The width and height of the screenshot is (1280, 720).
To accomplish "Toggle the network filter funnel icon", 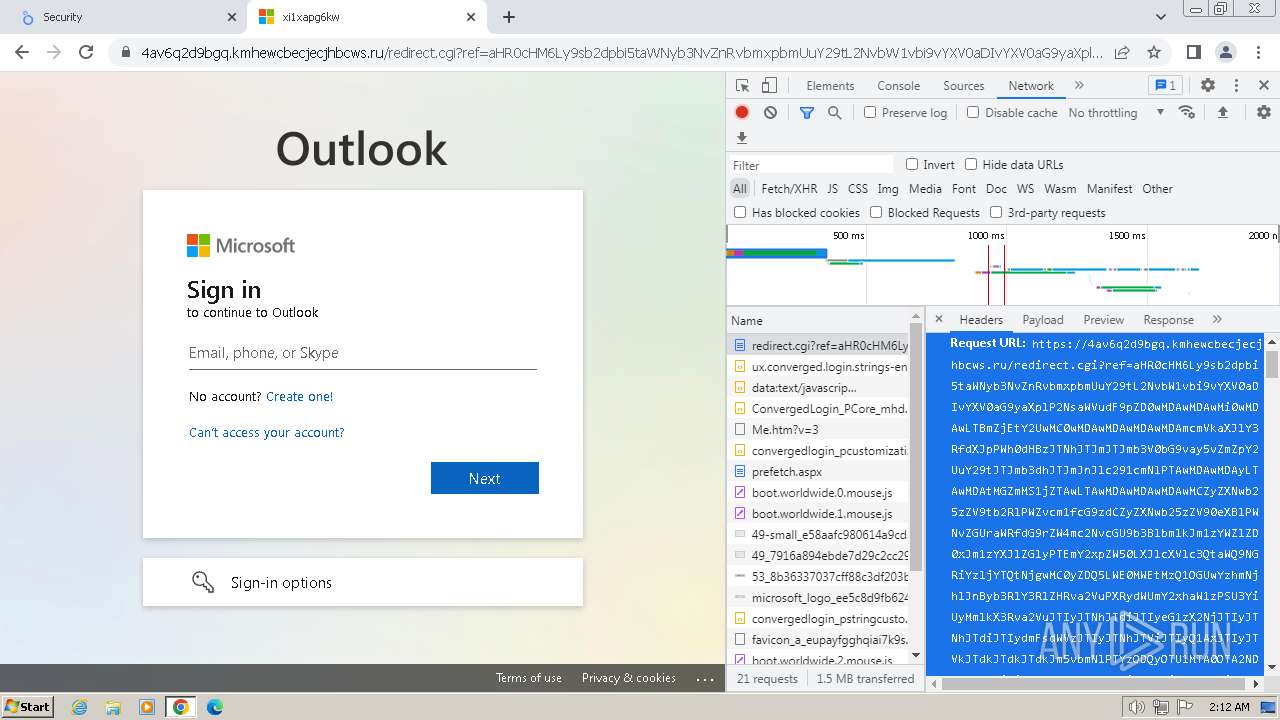I will pyautogui.click(x=807, y=113).
